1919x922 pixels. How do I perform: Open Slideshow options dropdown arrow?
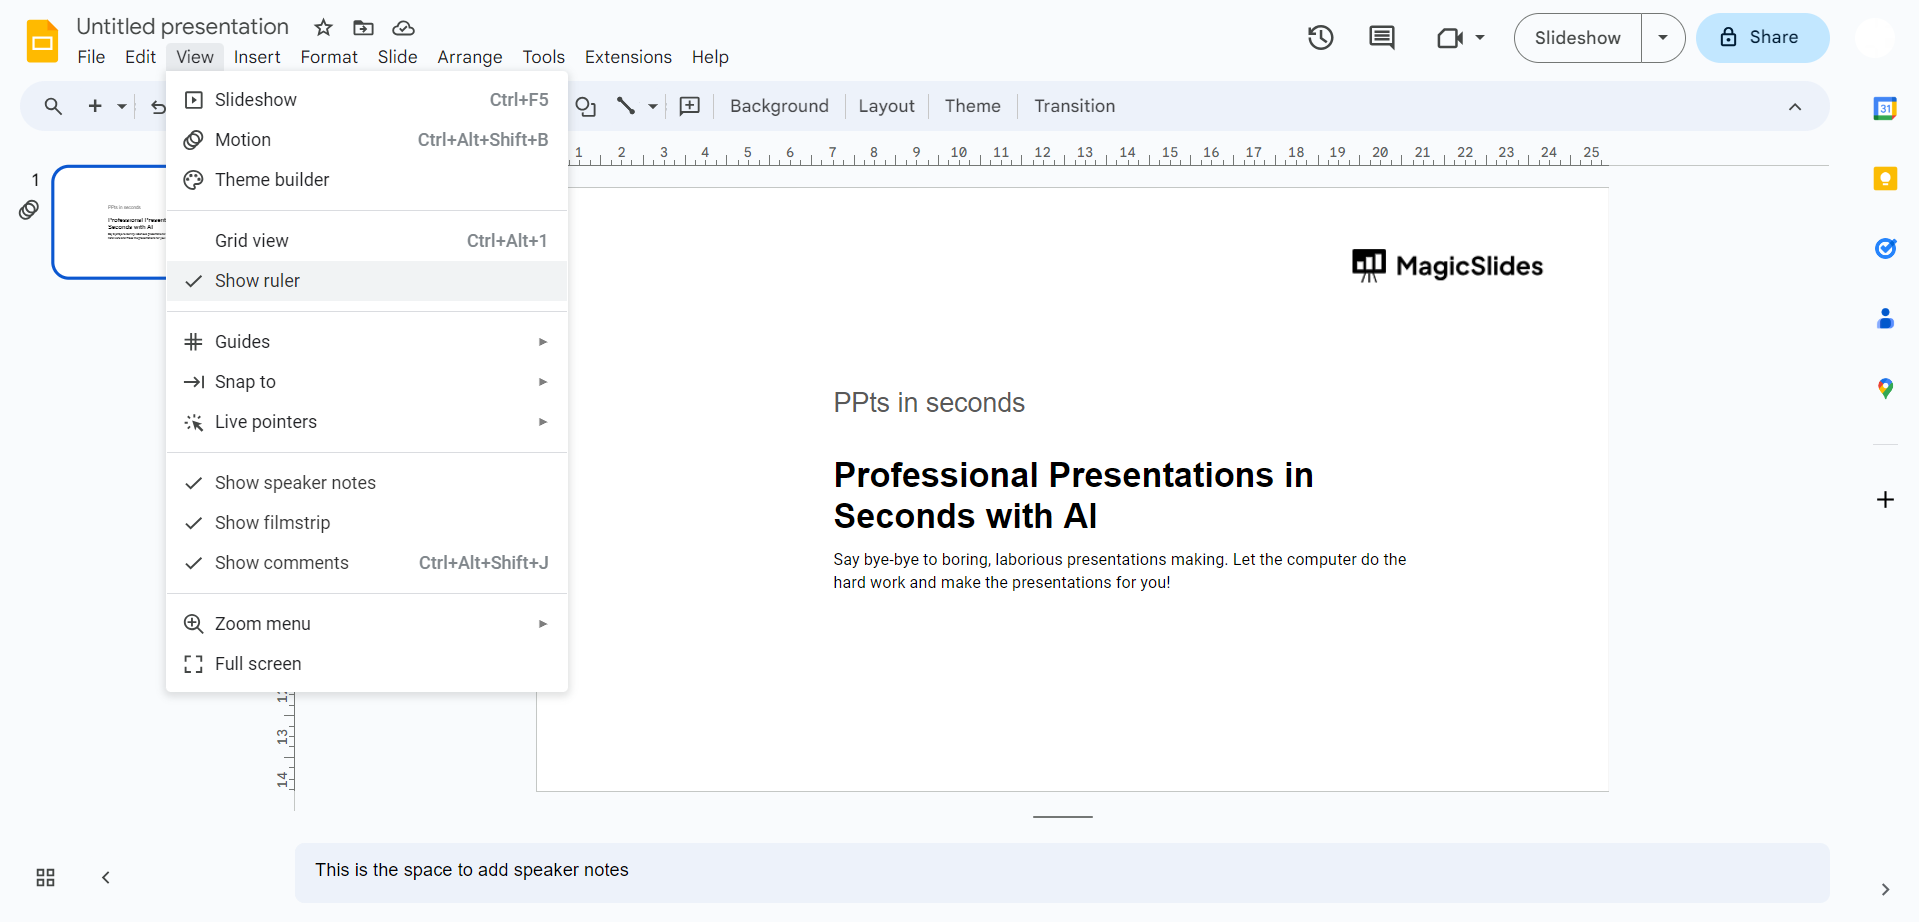[x=1662, y=38]
